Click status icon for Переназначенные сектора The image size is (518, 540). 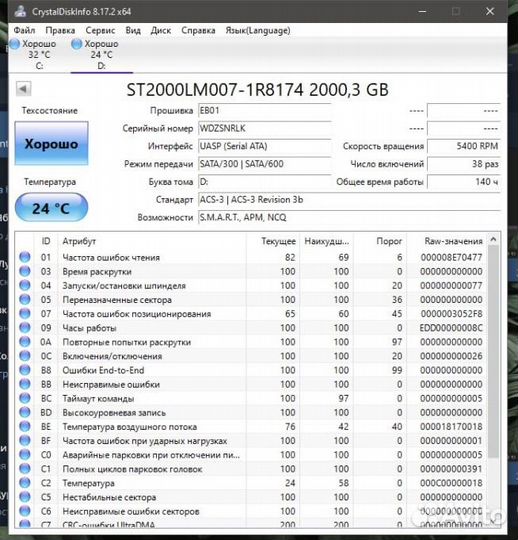click(x=25, y=300)
